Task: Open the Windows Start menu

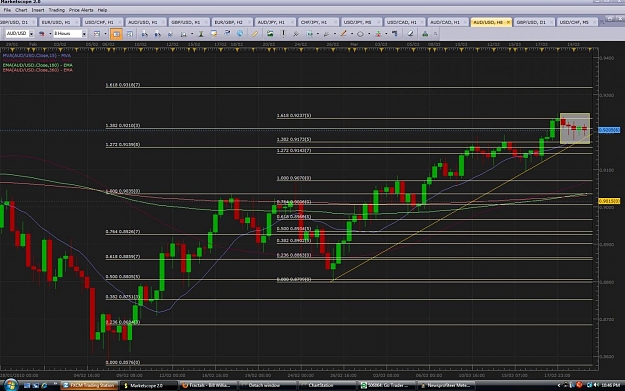Action: pyautogui.click(x=10, y=385)
